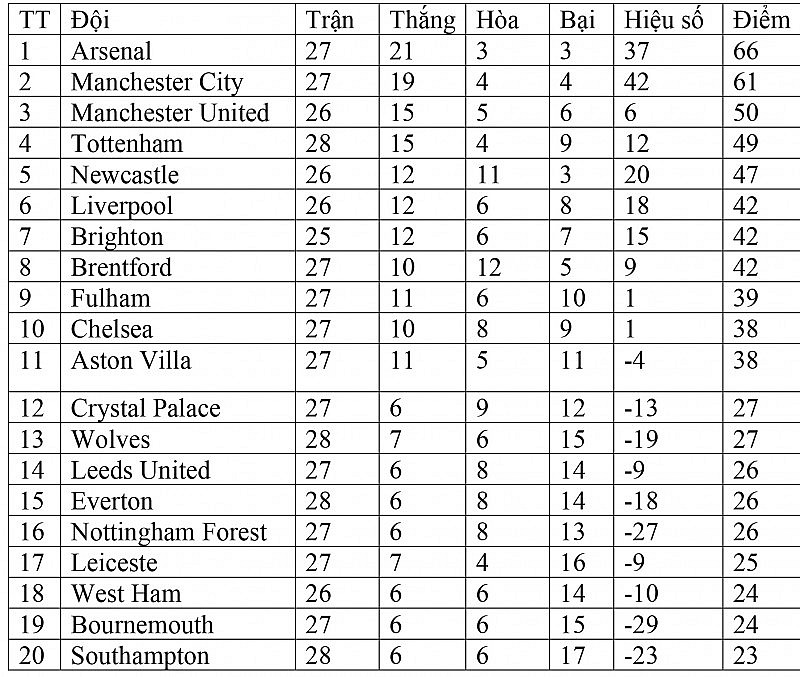Click the Brighton team cell
800x677 pixels.
116,237
